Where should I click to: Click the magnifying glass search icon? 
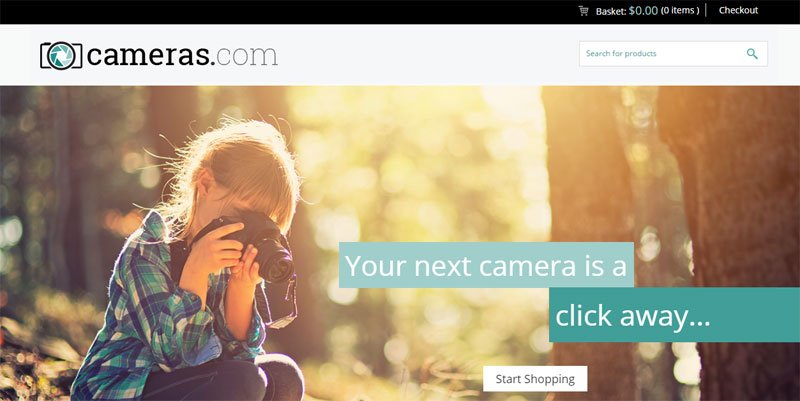click(752, 54)
